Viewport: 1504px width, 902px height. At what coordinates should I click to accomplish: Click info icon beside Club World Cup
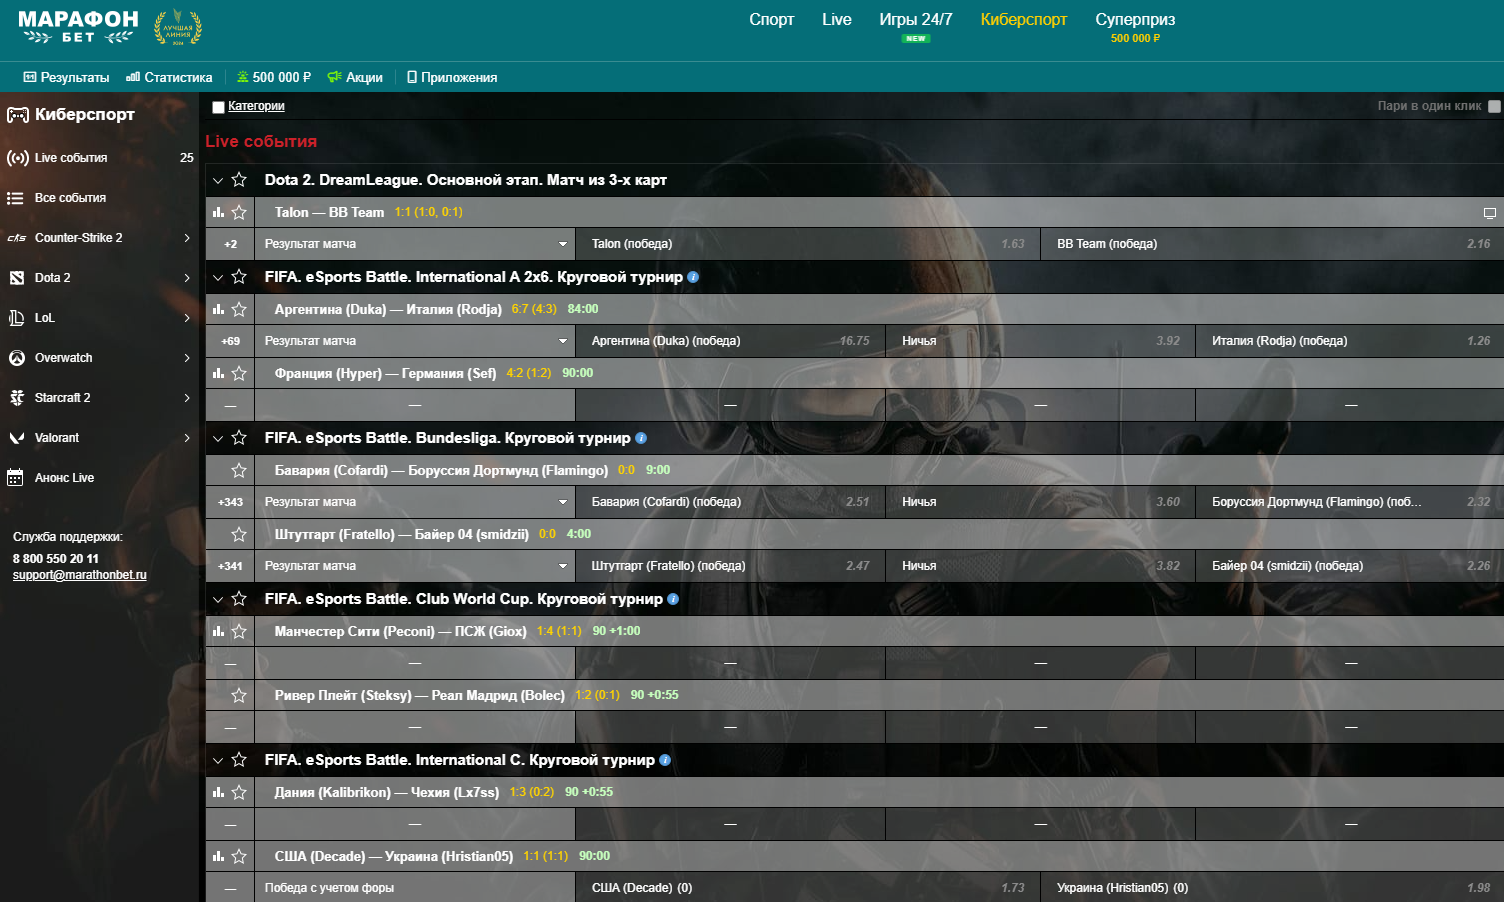673,599
